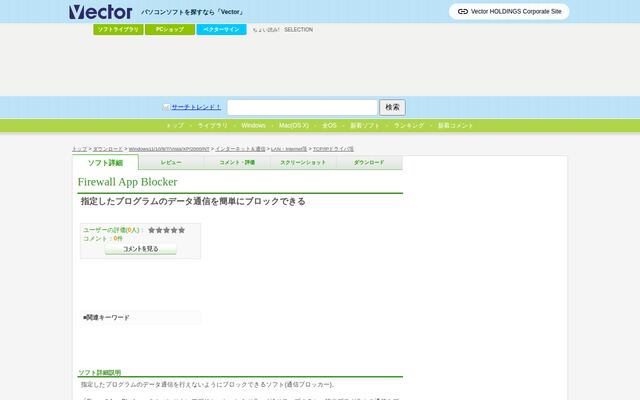Click ダウンロード breadcrumb link
Screen dimensions: 640x400
[x=108, y=149]
